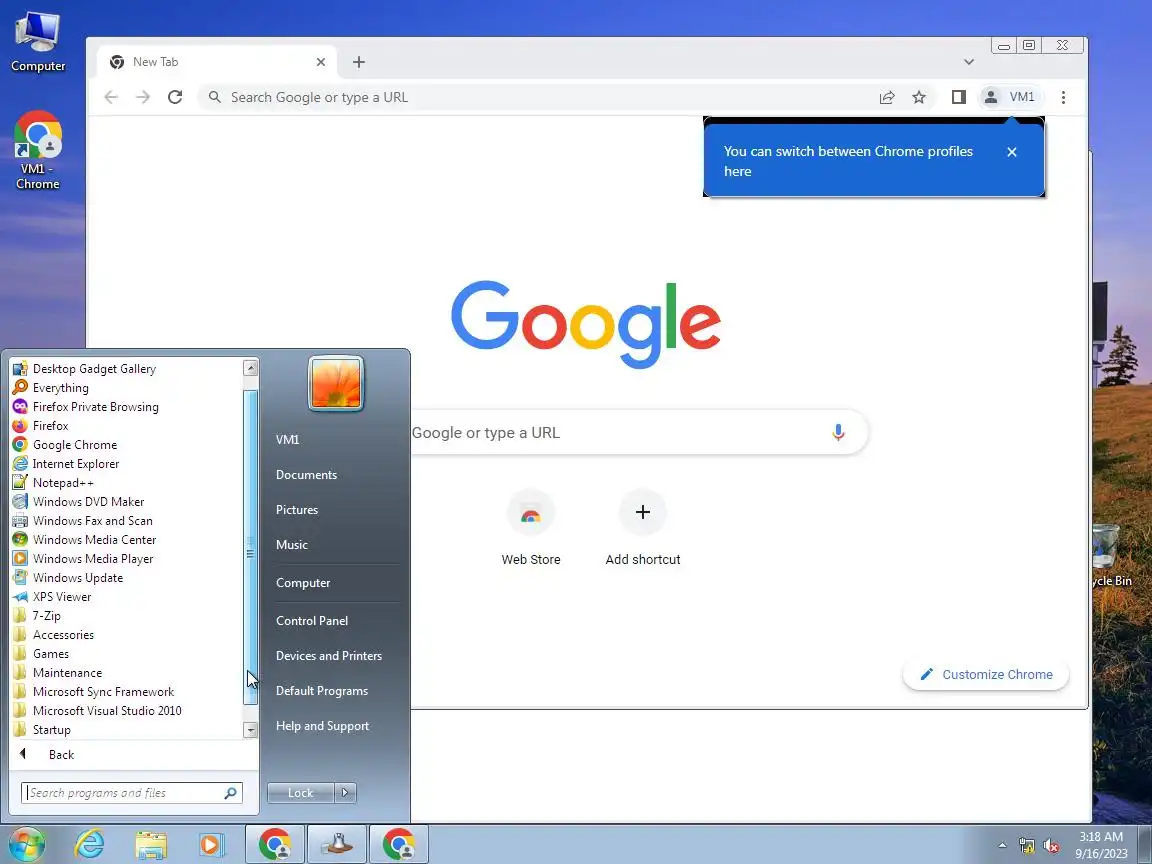Click the muted volume tray icon
1152x864 pixels.
(x=1051, y=846)
